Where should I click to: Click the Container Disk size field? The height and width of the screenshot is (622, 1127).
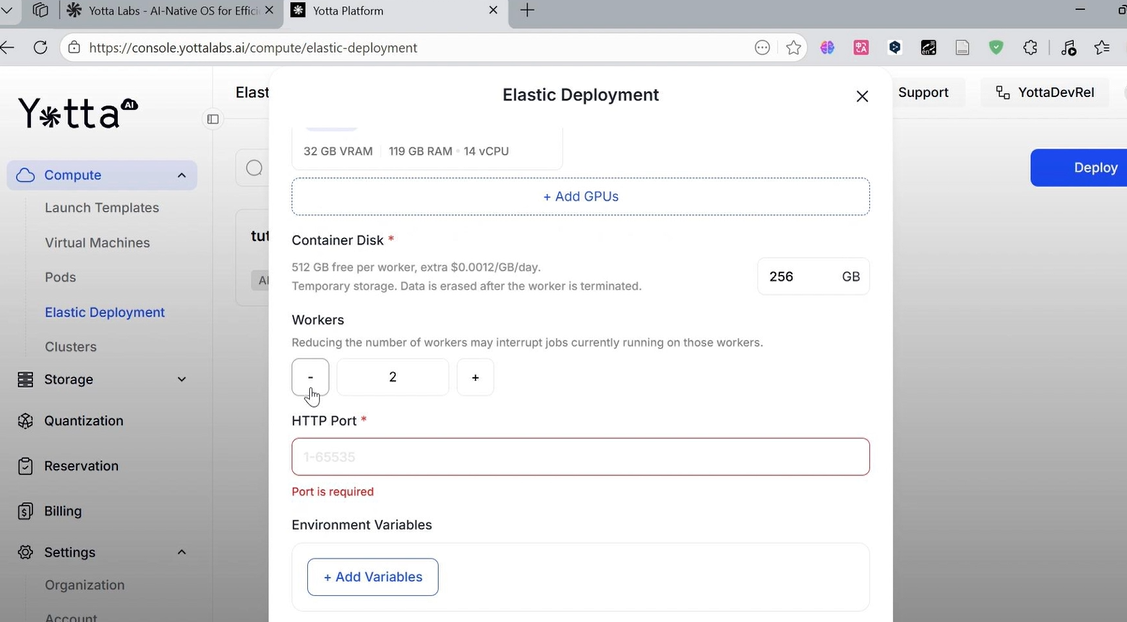(796, 277)
